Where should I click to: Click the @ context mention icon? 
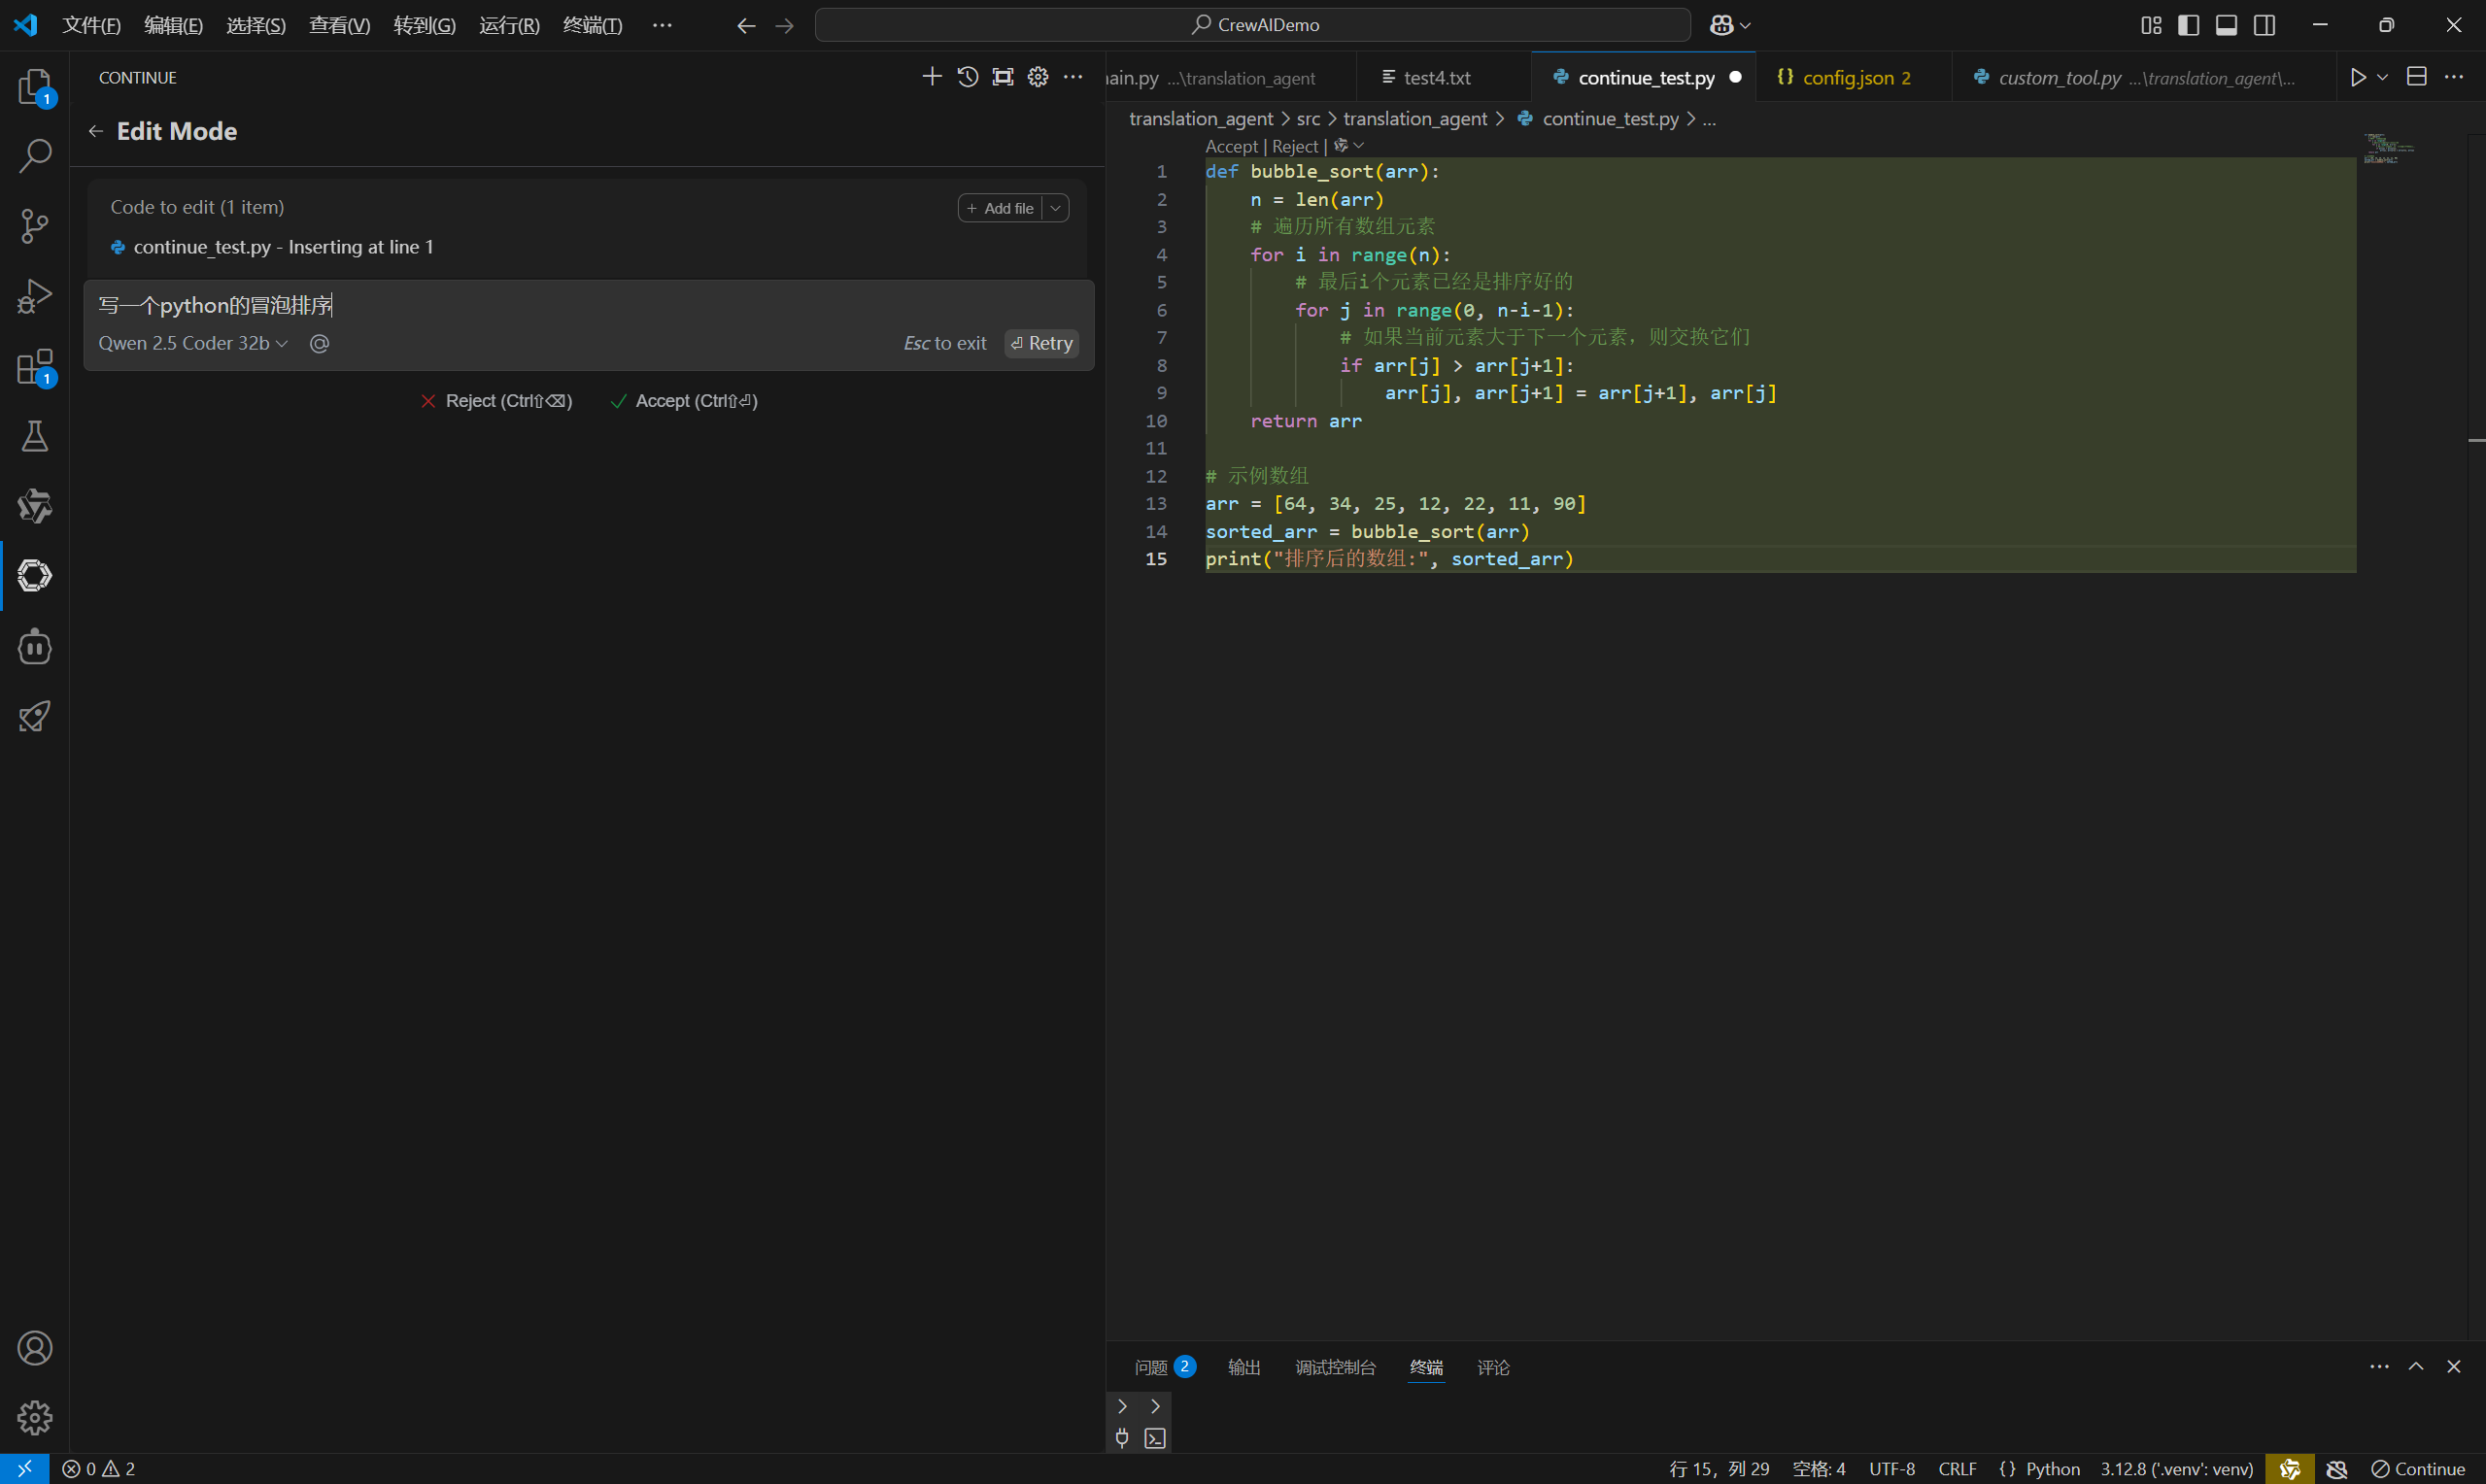tap(319, 344)
